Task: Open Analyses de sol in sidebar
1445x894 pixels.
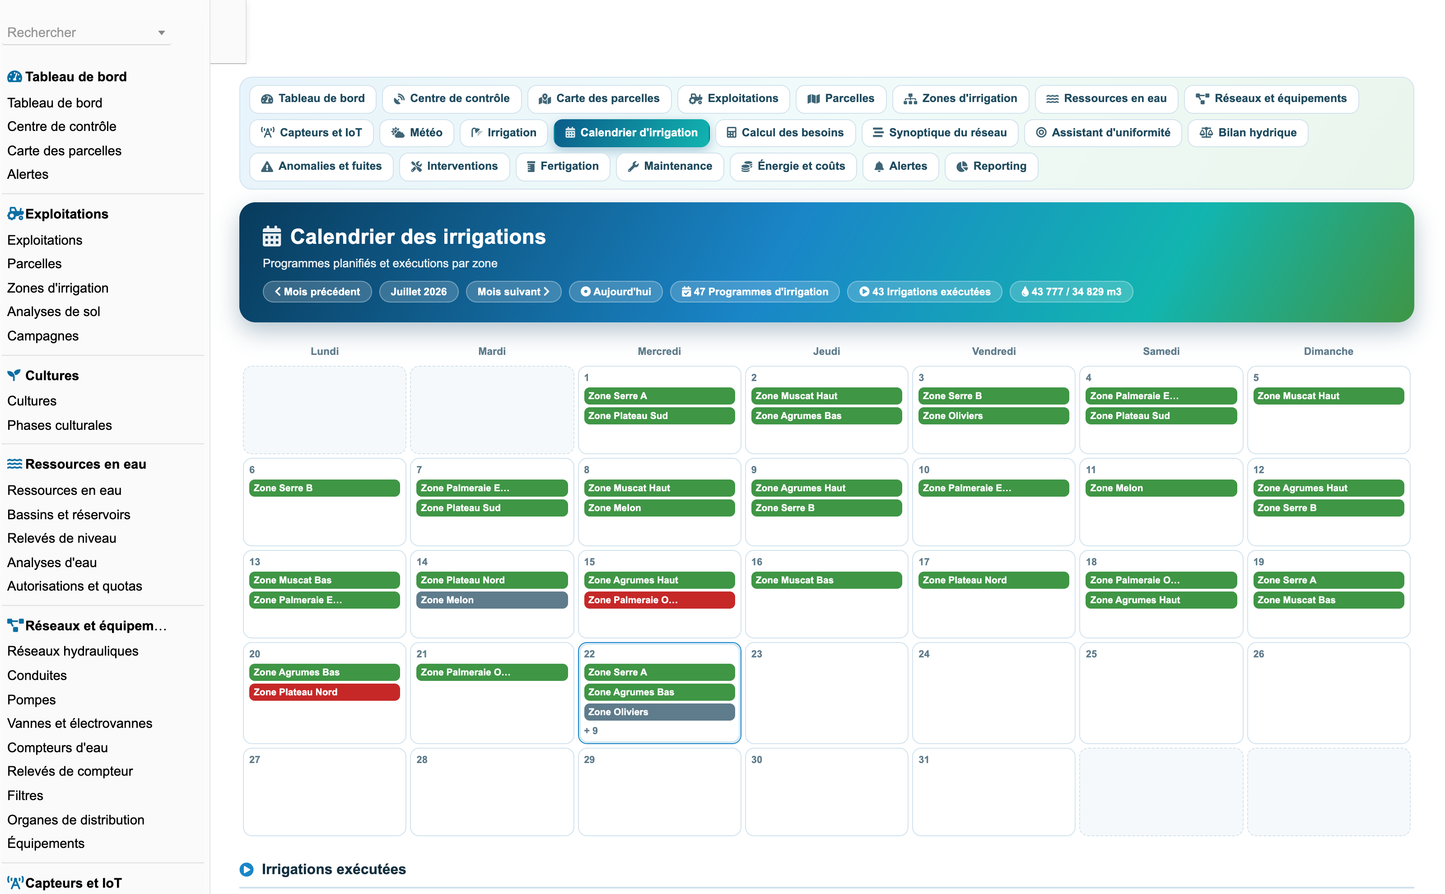Action: (x=54, y=312)
